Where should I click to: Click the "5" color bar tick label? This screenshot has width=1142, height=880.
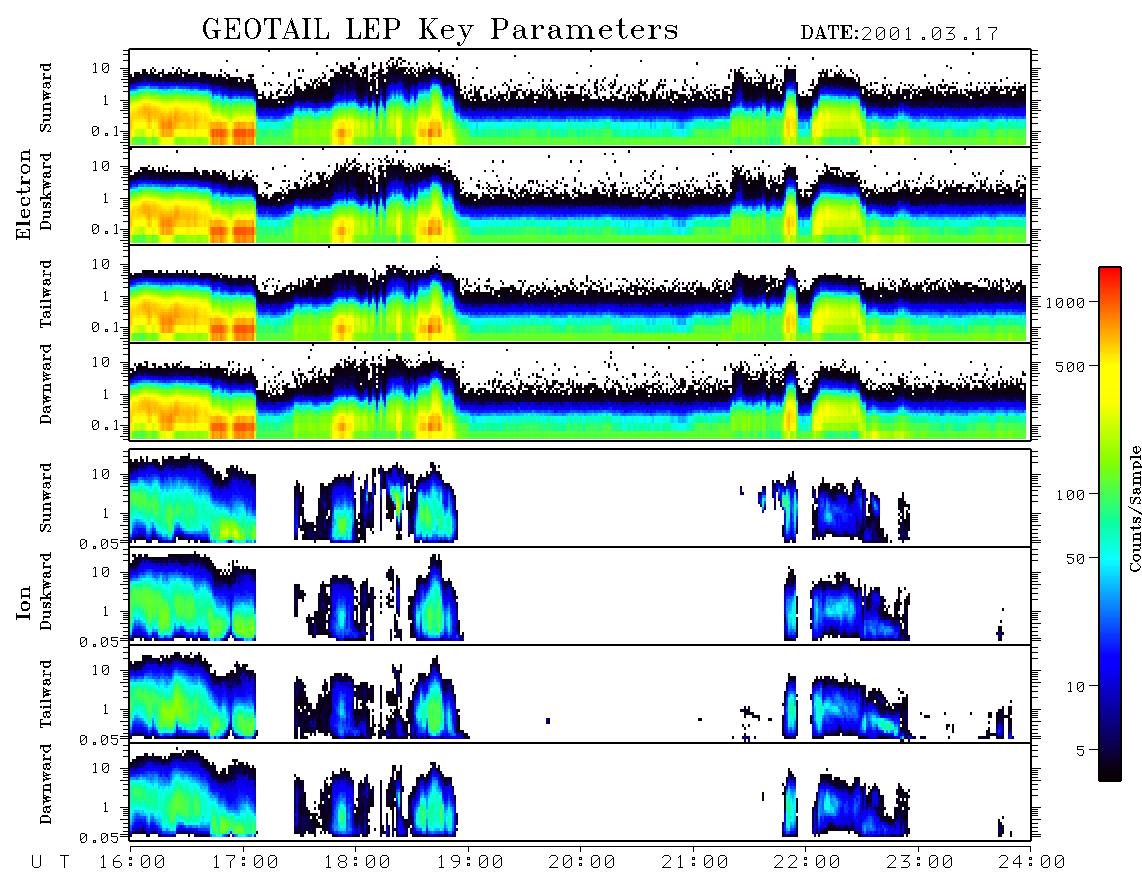tap(1080, 751)
